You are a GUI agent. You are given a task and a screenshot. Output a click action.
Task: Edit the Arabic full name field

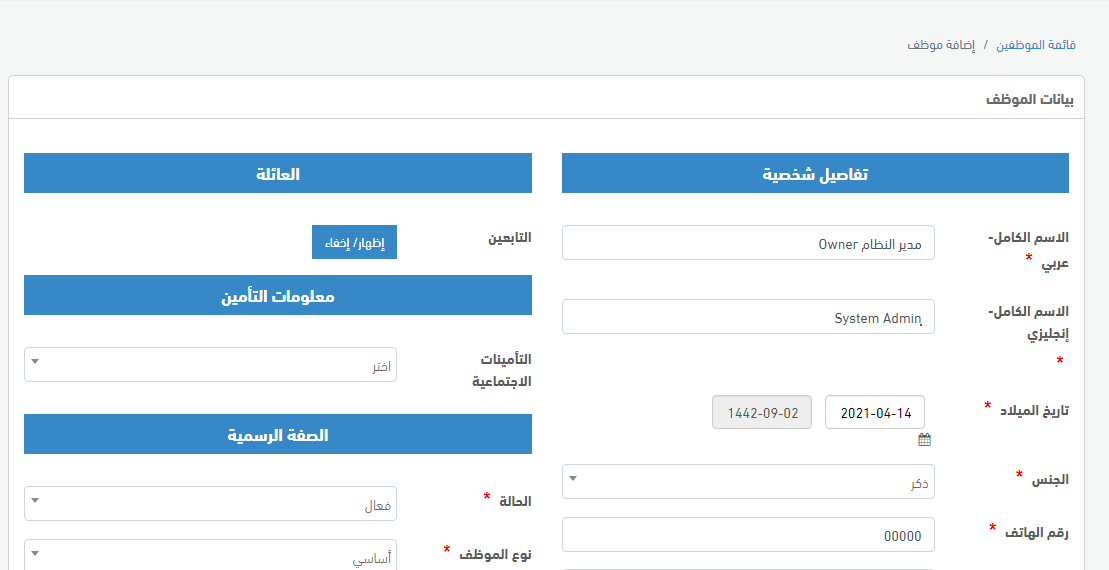pyautogui.click(x=748, y=243)
